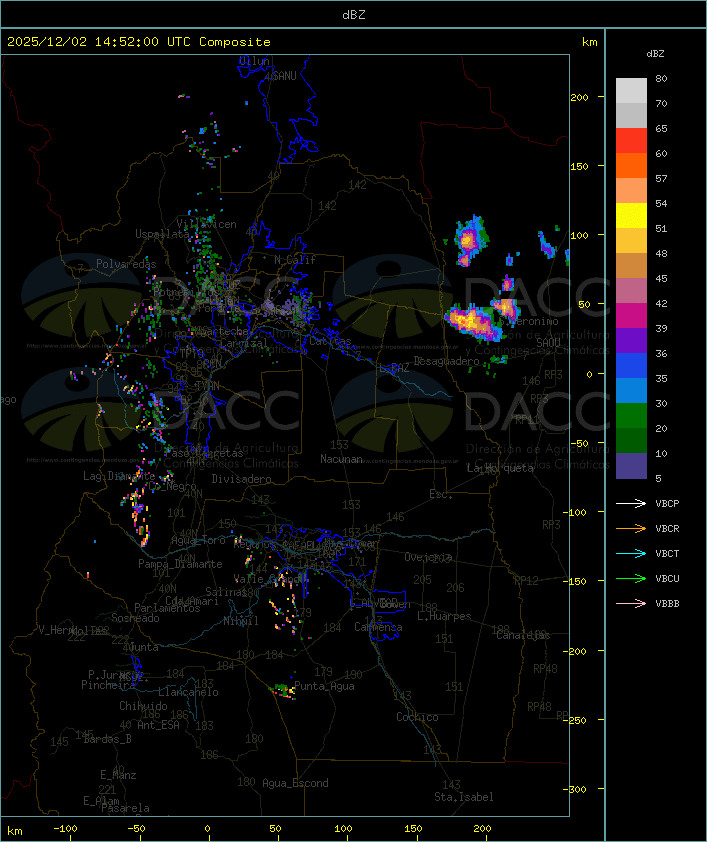Click the pink VBBB arrow icon

(x=631, y=603)
